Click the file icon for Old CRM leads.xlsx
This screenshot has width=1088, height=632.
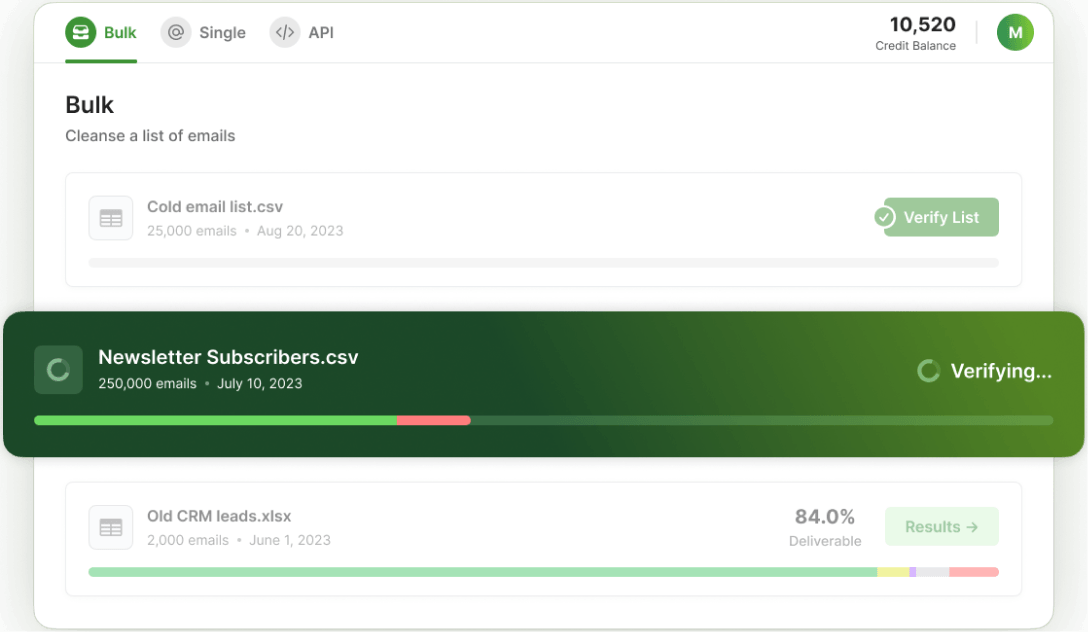point(111,526)
